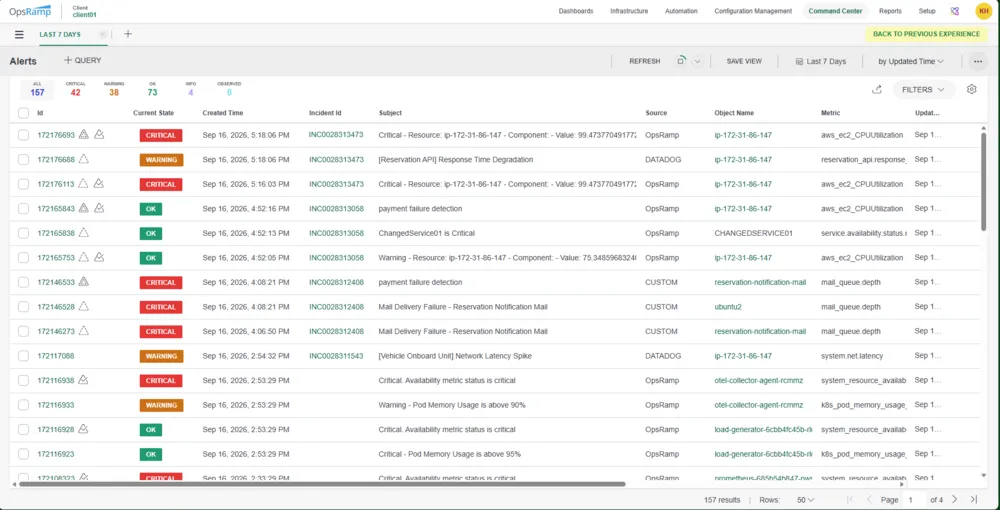
Task: Open the hamburger menu beside LAST 7 DAYS
Action: (x=19, y=34)
